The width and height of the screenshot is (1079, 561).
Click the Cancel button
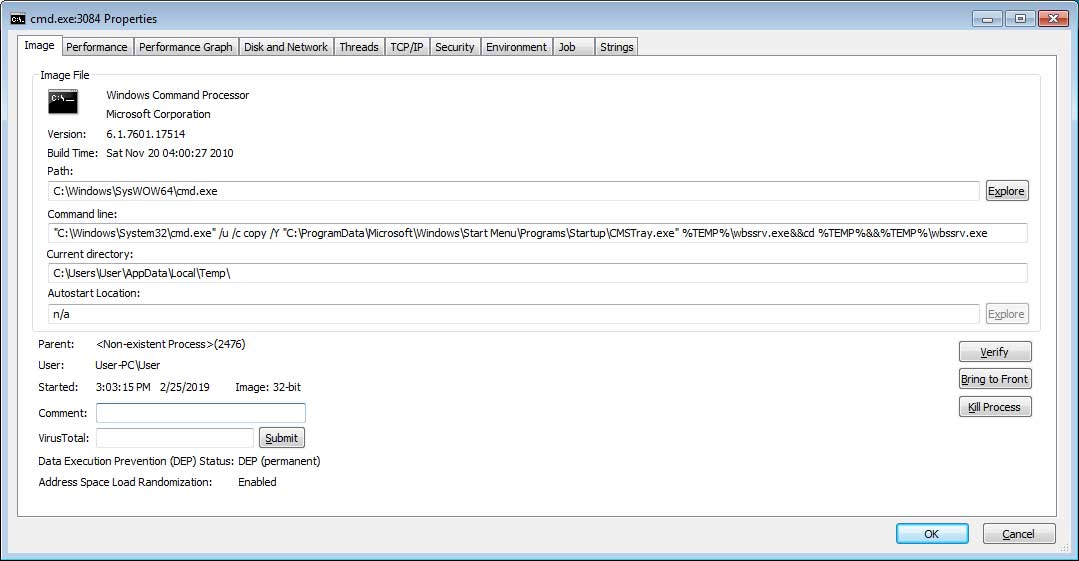1018,533
